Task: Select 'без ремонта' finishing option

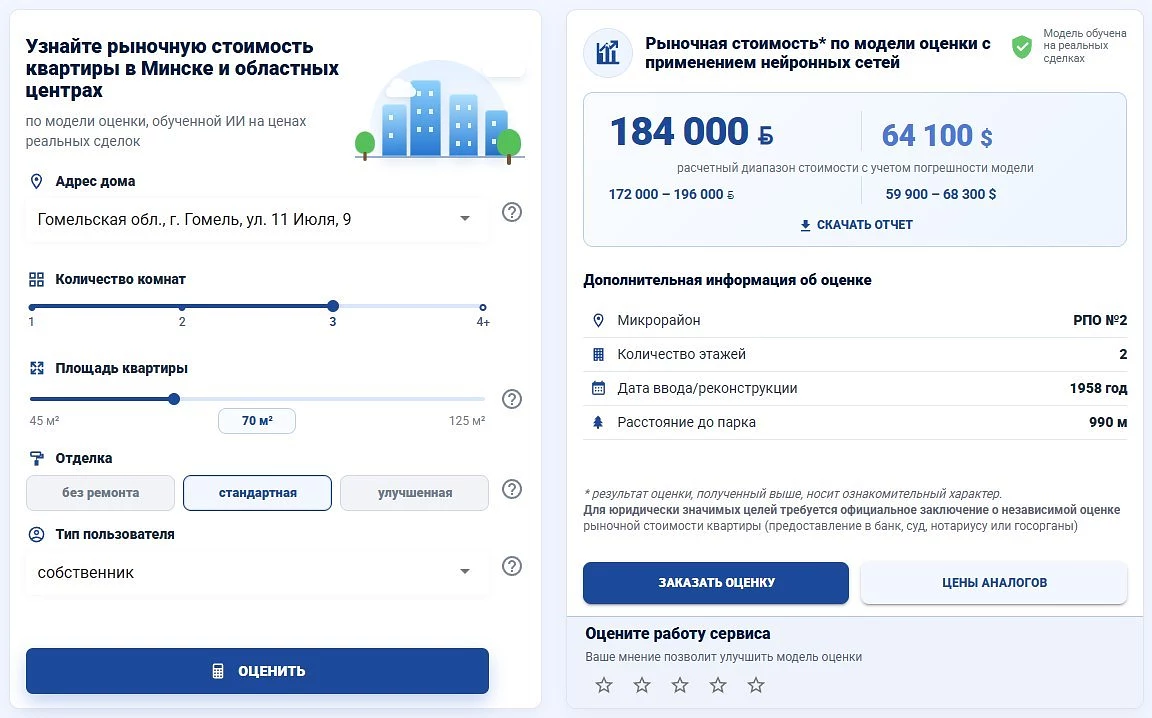Action: [x=101, y=492]
